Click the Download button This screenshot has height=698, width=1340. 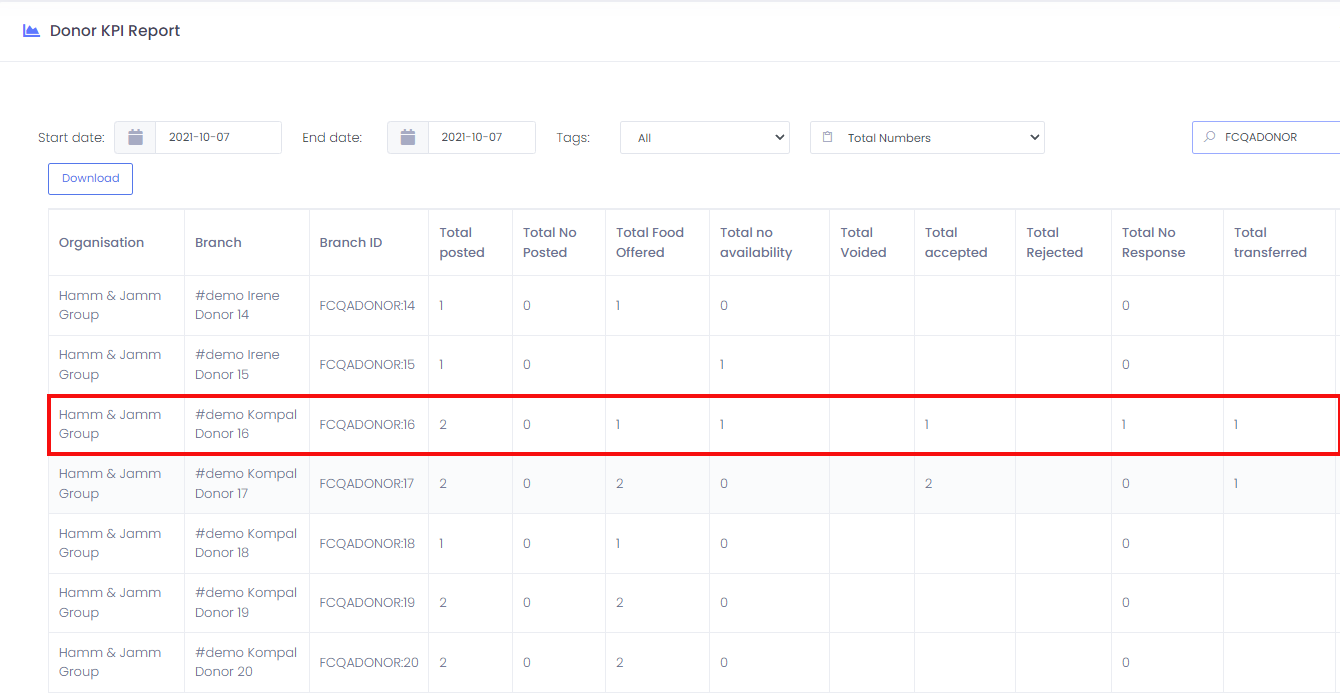pyautogui.click(x=90, y=178)
